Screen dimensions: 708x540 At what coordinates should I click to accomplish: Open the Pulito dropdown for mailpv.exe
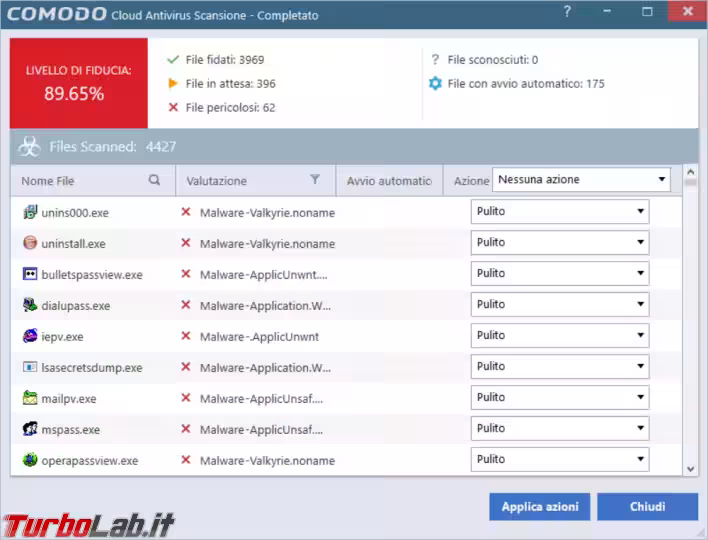click(560, 397)
